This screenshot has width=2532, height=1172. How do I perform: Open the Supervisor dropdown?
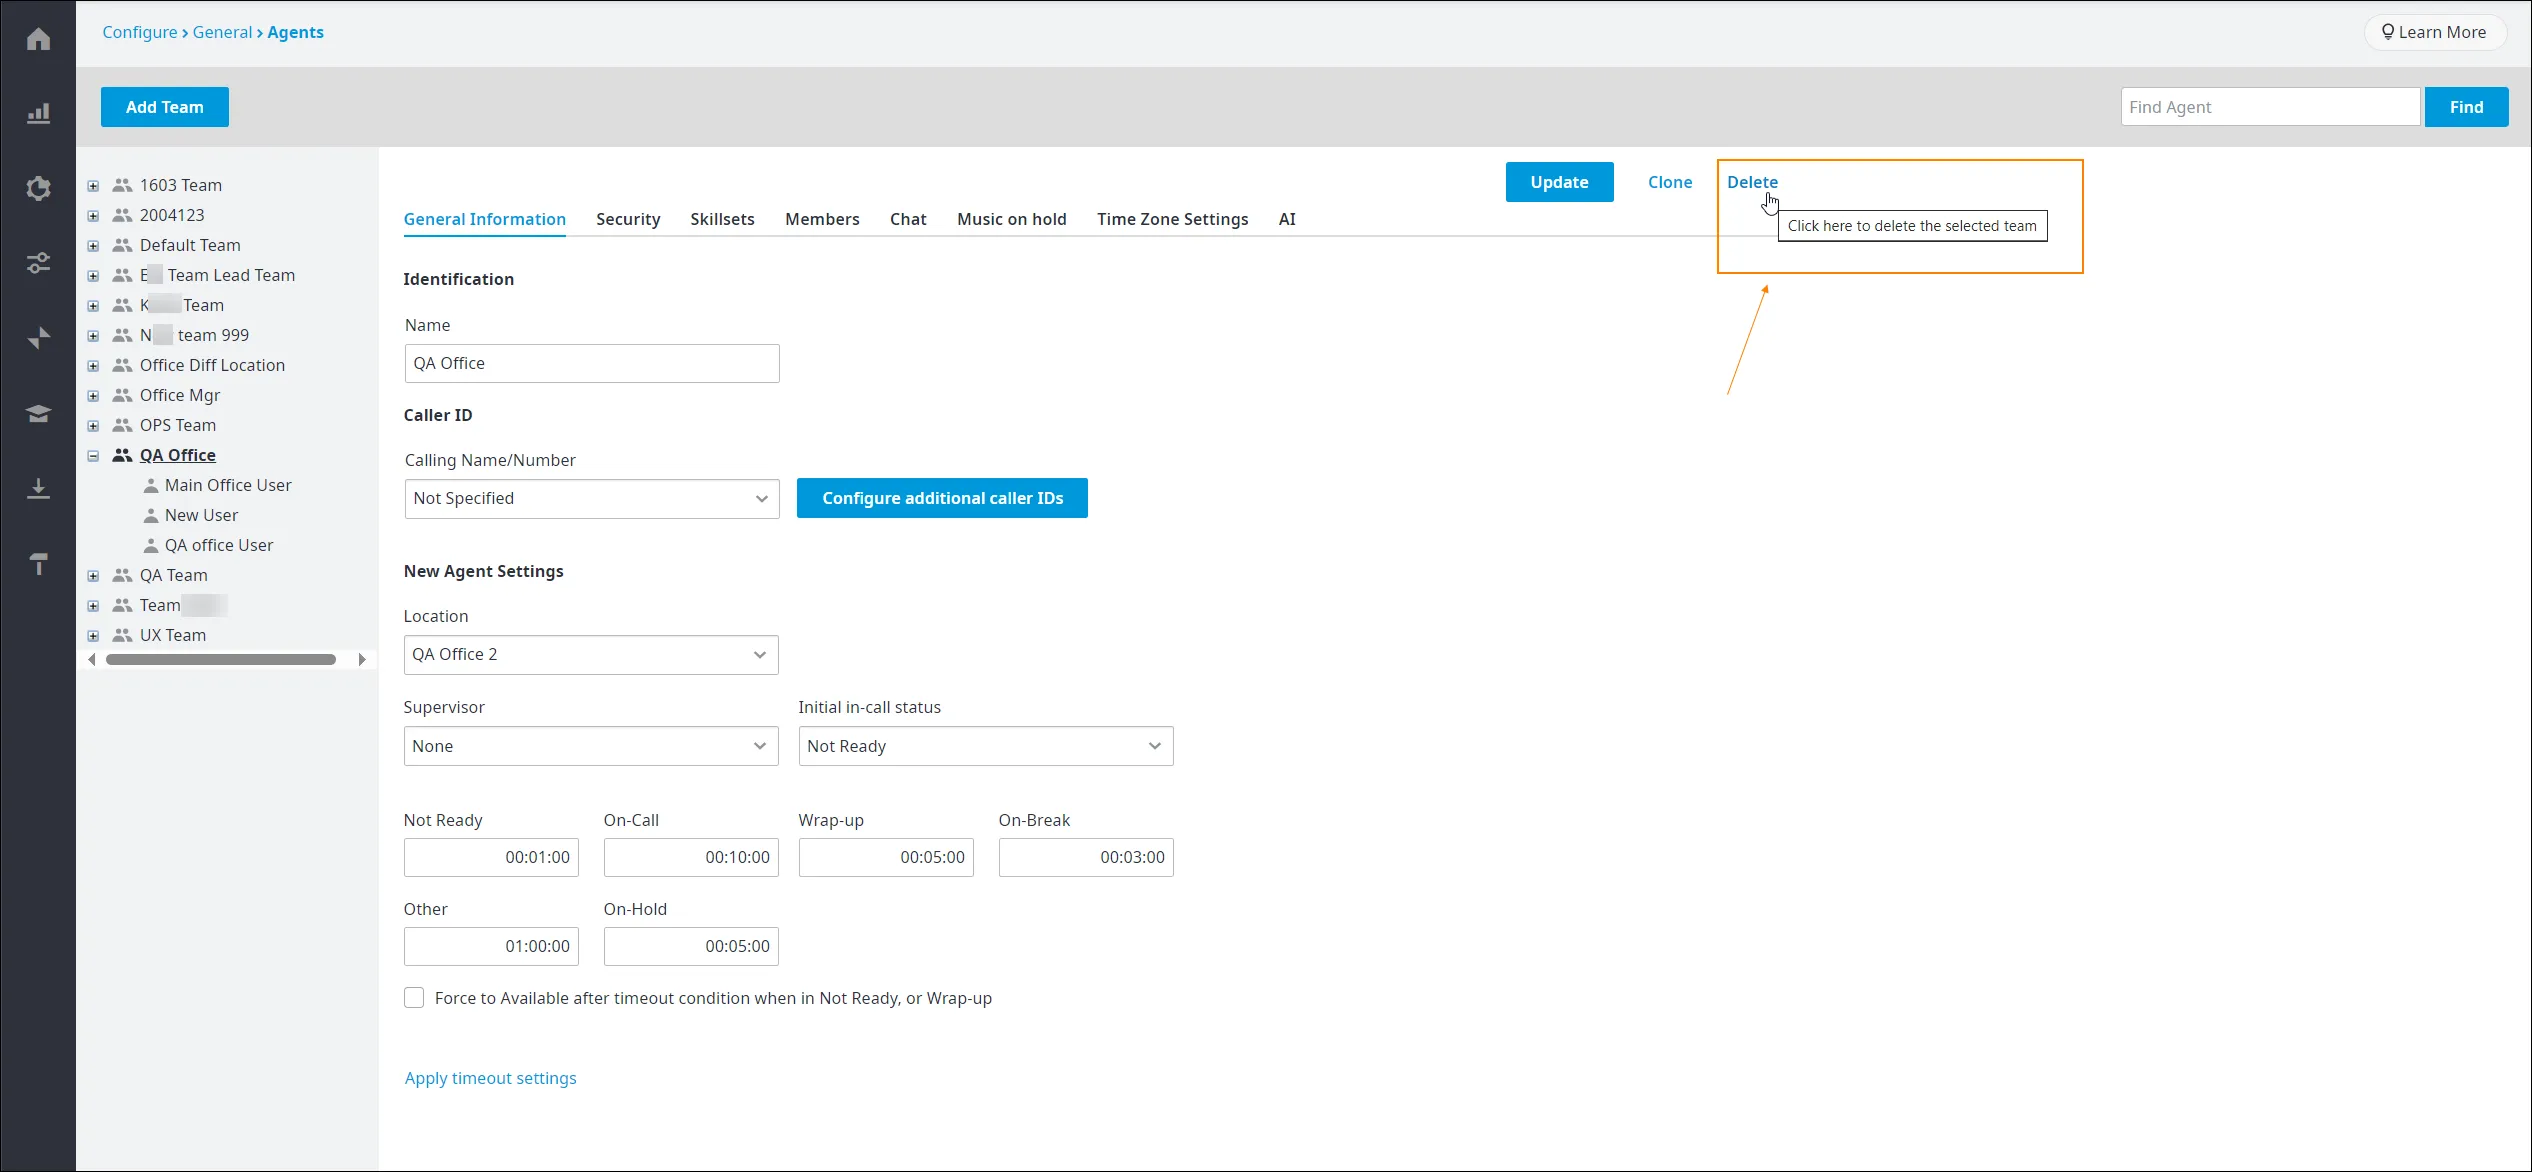[x=591, y=746]
